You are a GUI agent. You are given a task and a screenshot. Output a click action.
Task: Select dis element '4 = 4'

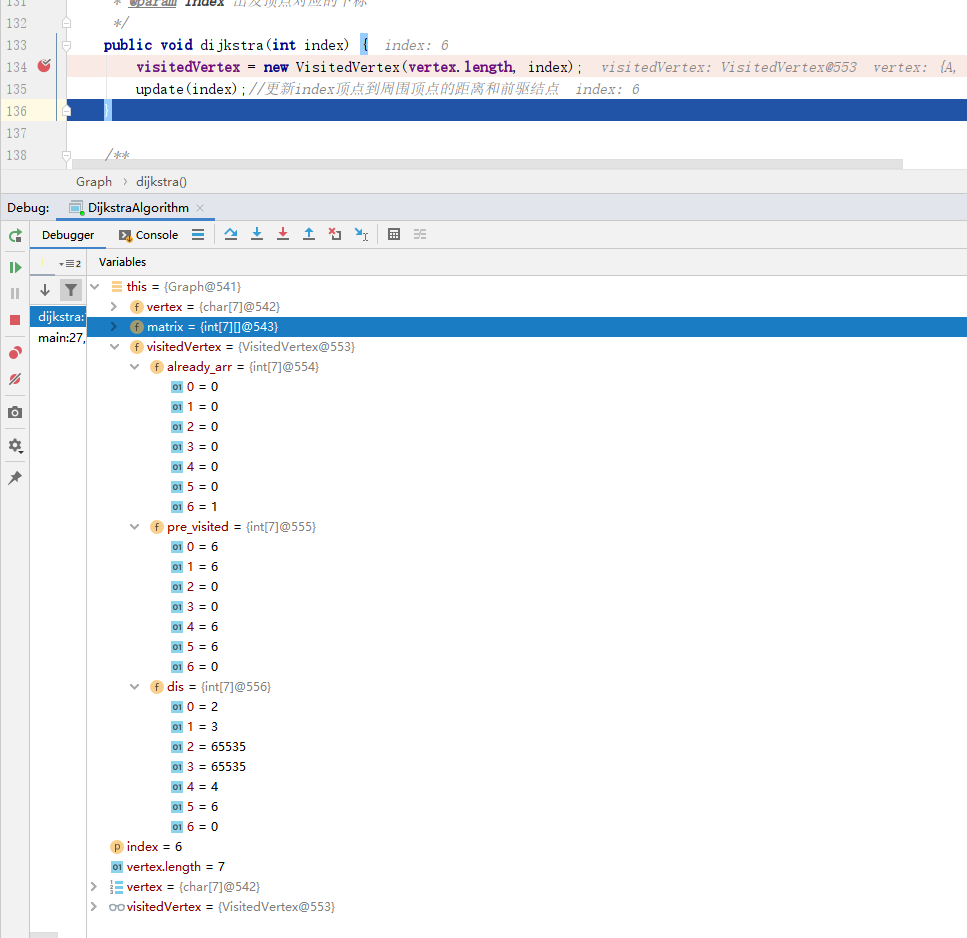[x=527, y=787]
